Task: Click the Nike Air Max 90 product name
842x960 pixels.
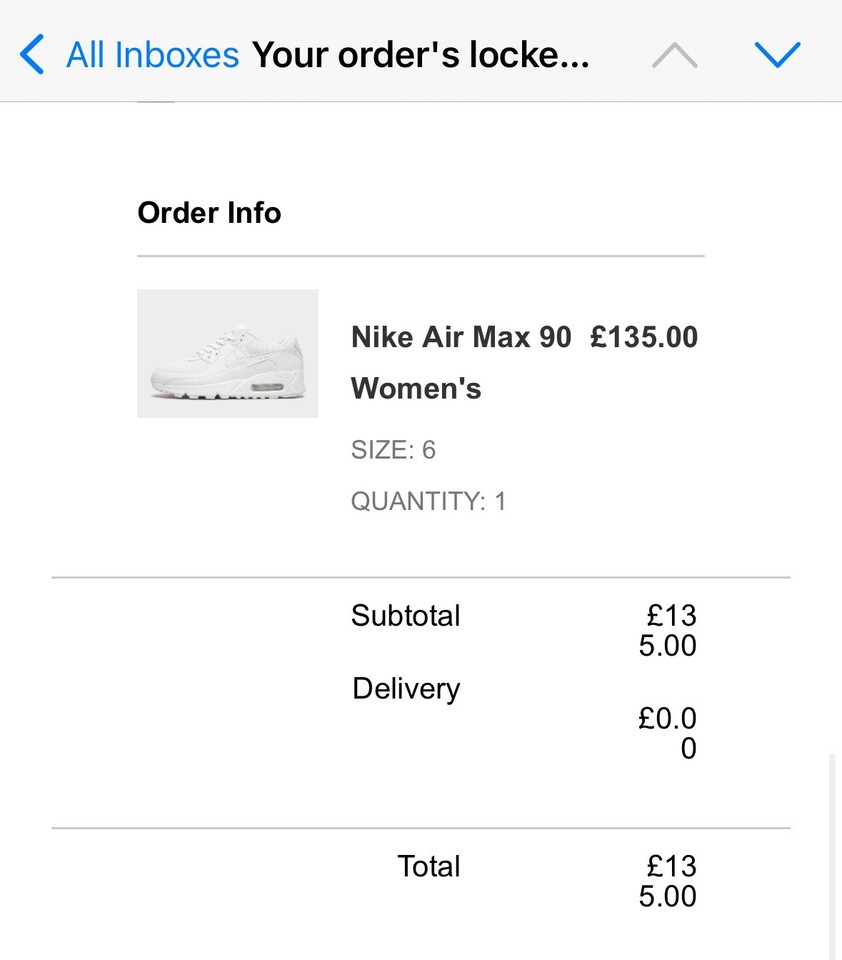Action: [x=461, y=337]
